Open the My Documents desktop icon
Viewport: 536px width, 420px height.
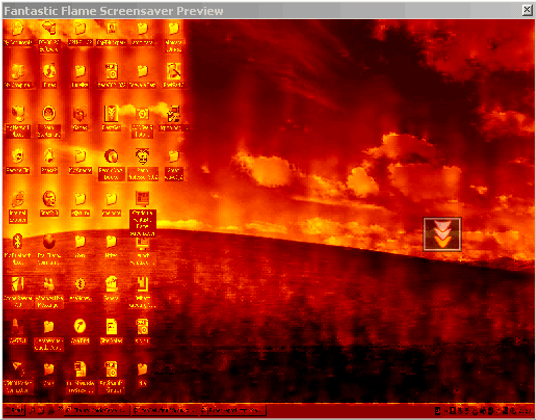pos(17,28)
